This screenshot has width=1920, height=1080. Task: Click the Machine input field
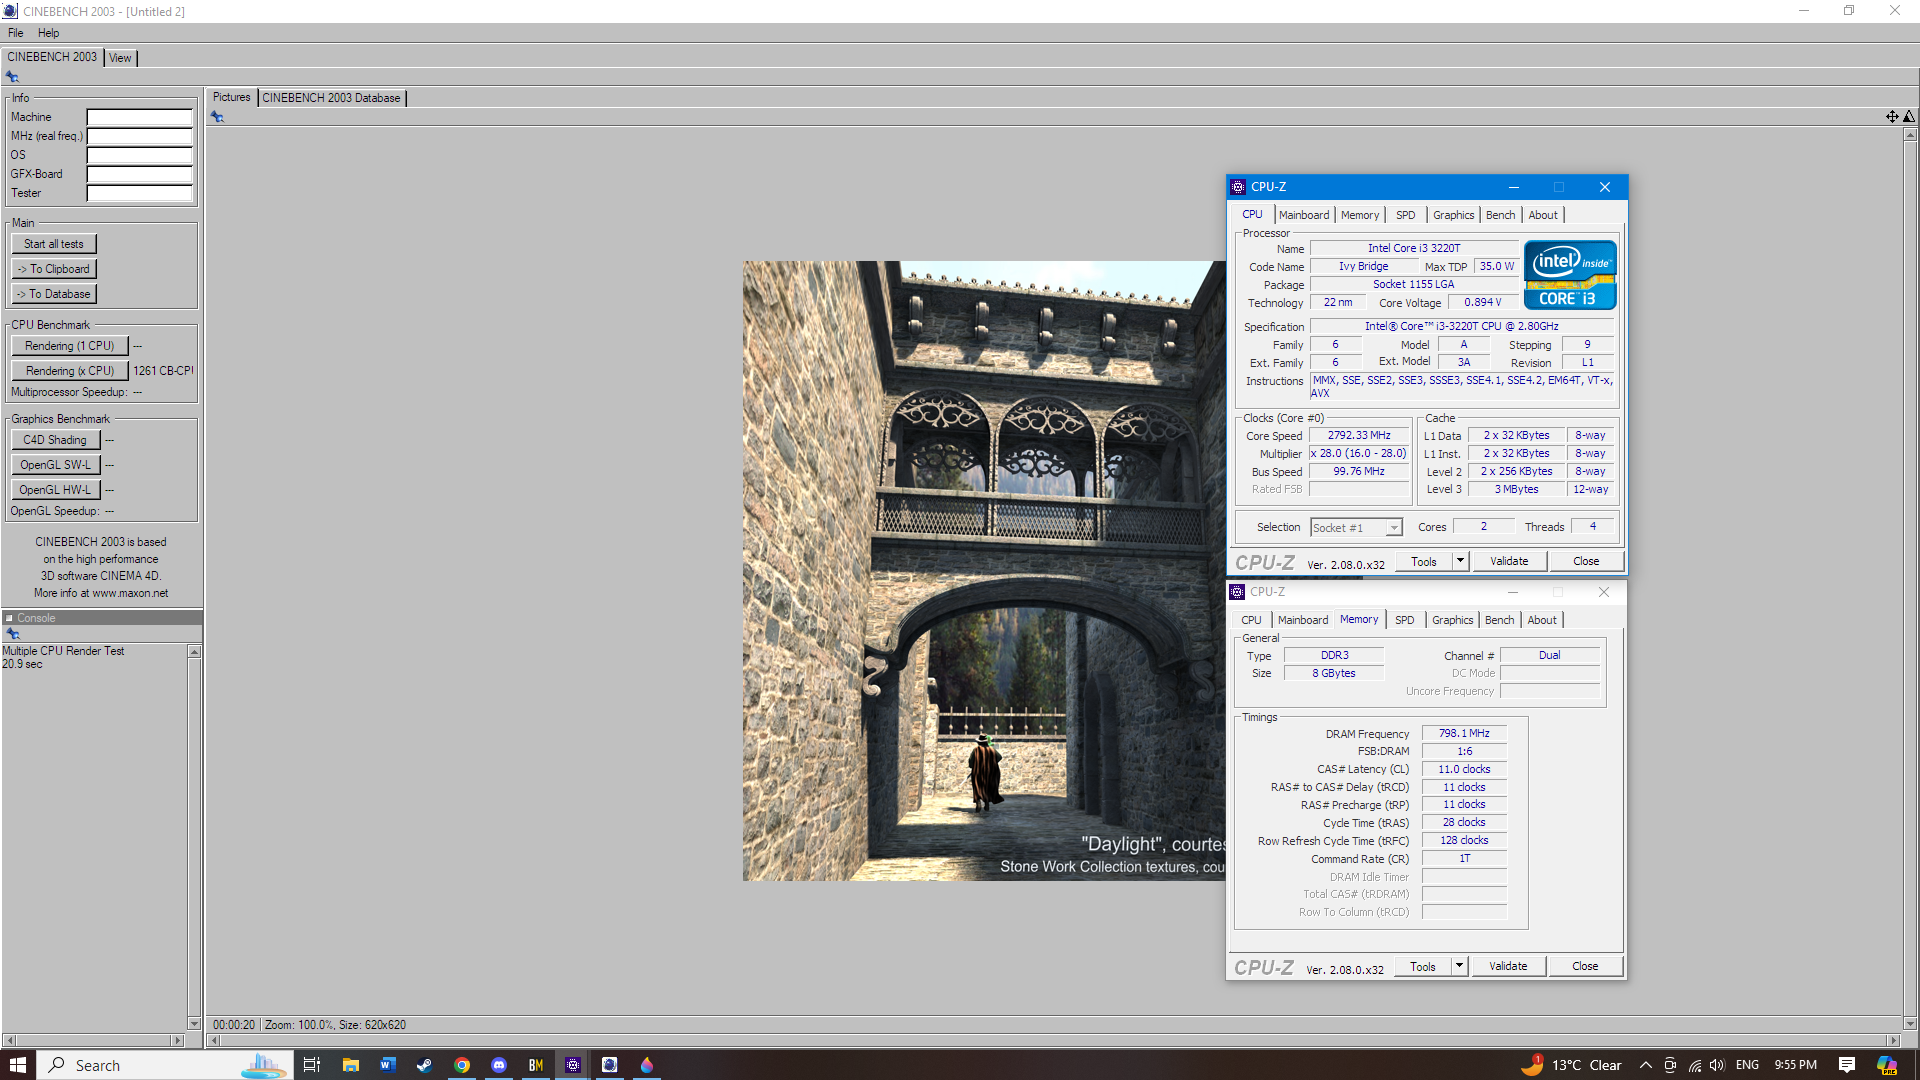tap(139, 117)
